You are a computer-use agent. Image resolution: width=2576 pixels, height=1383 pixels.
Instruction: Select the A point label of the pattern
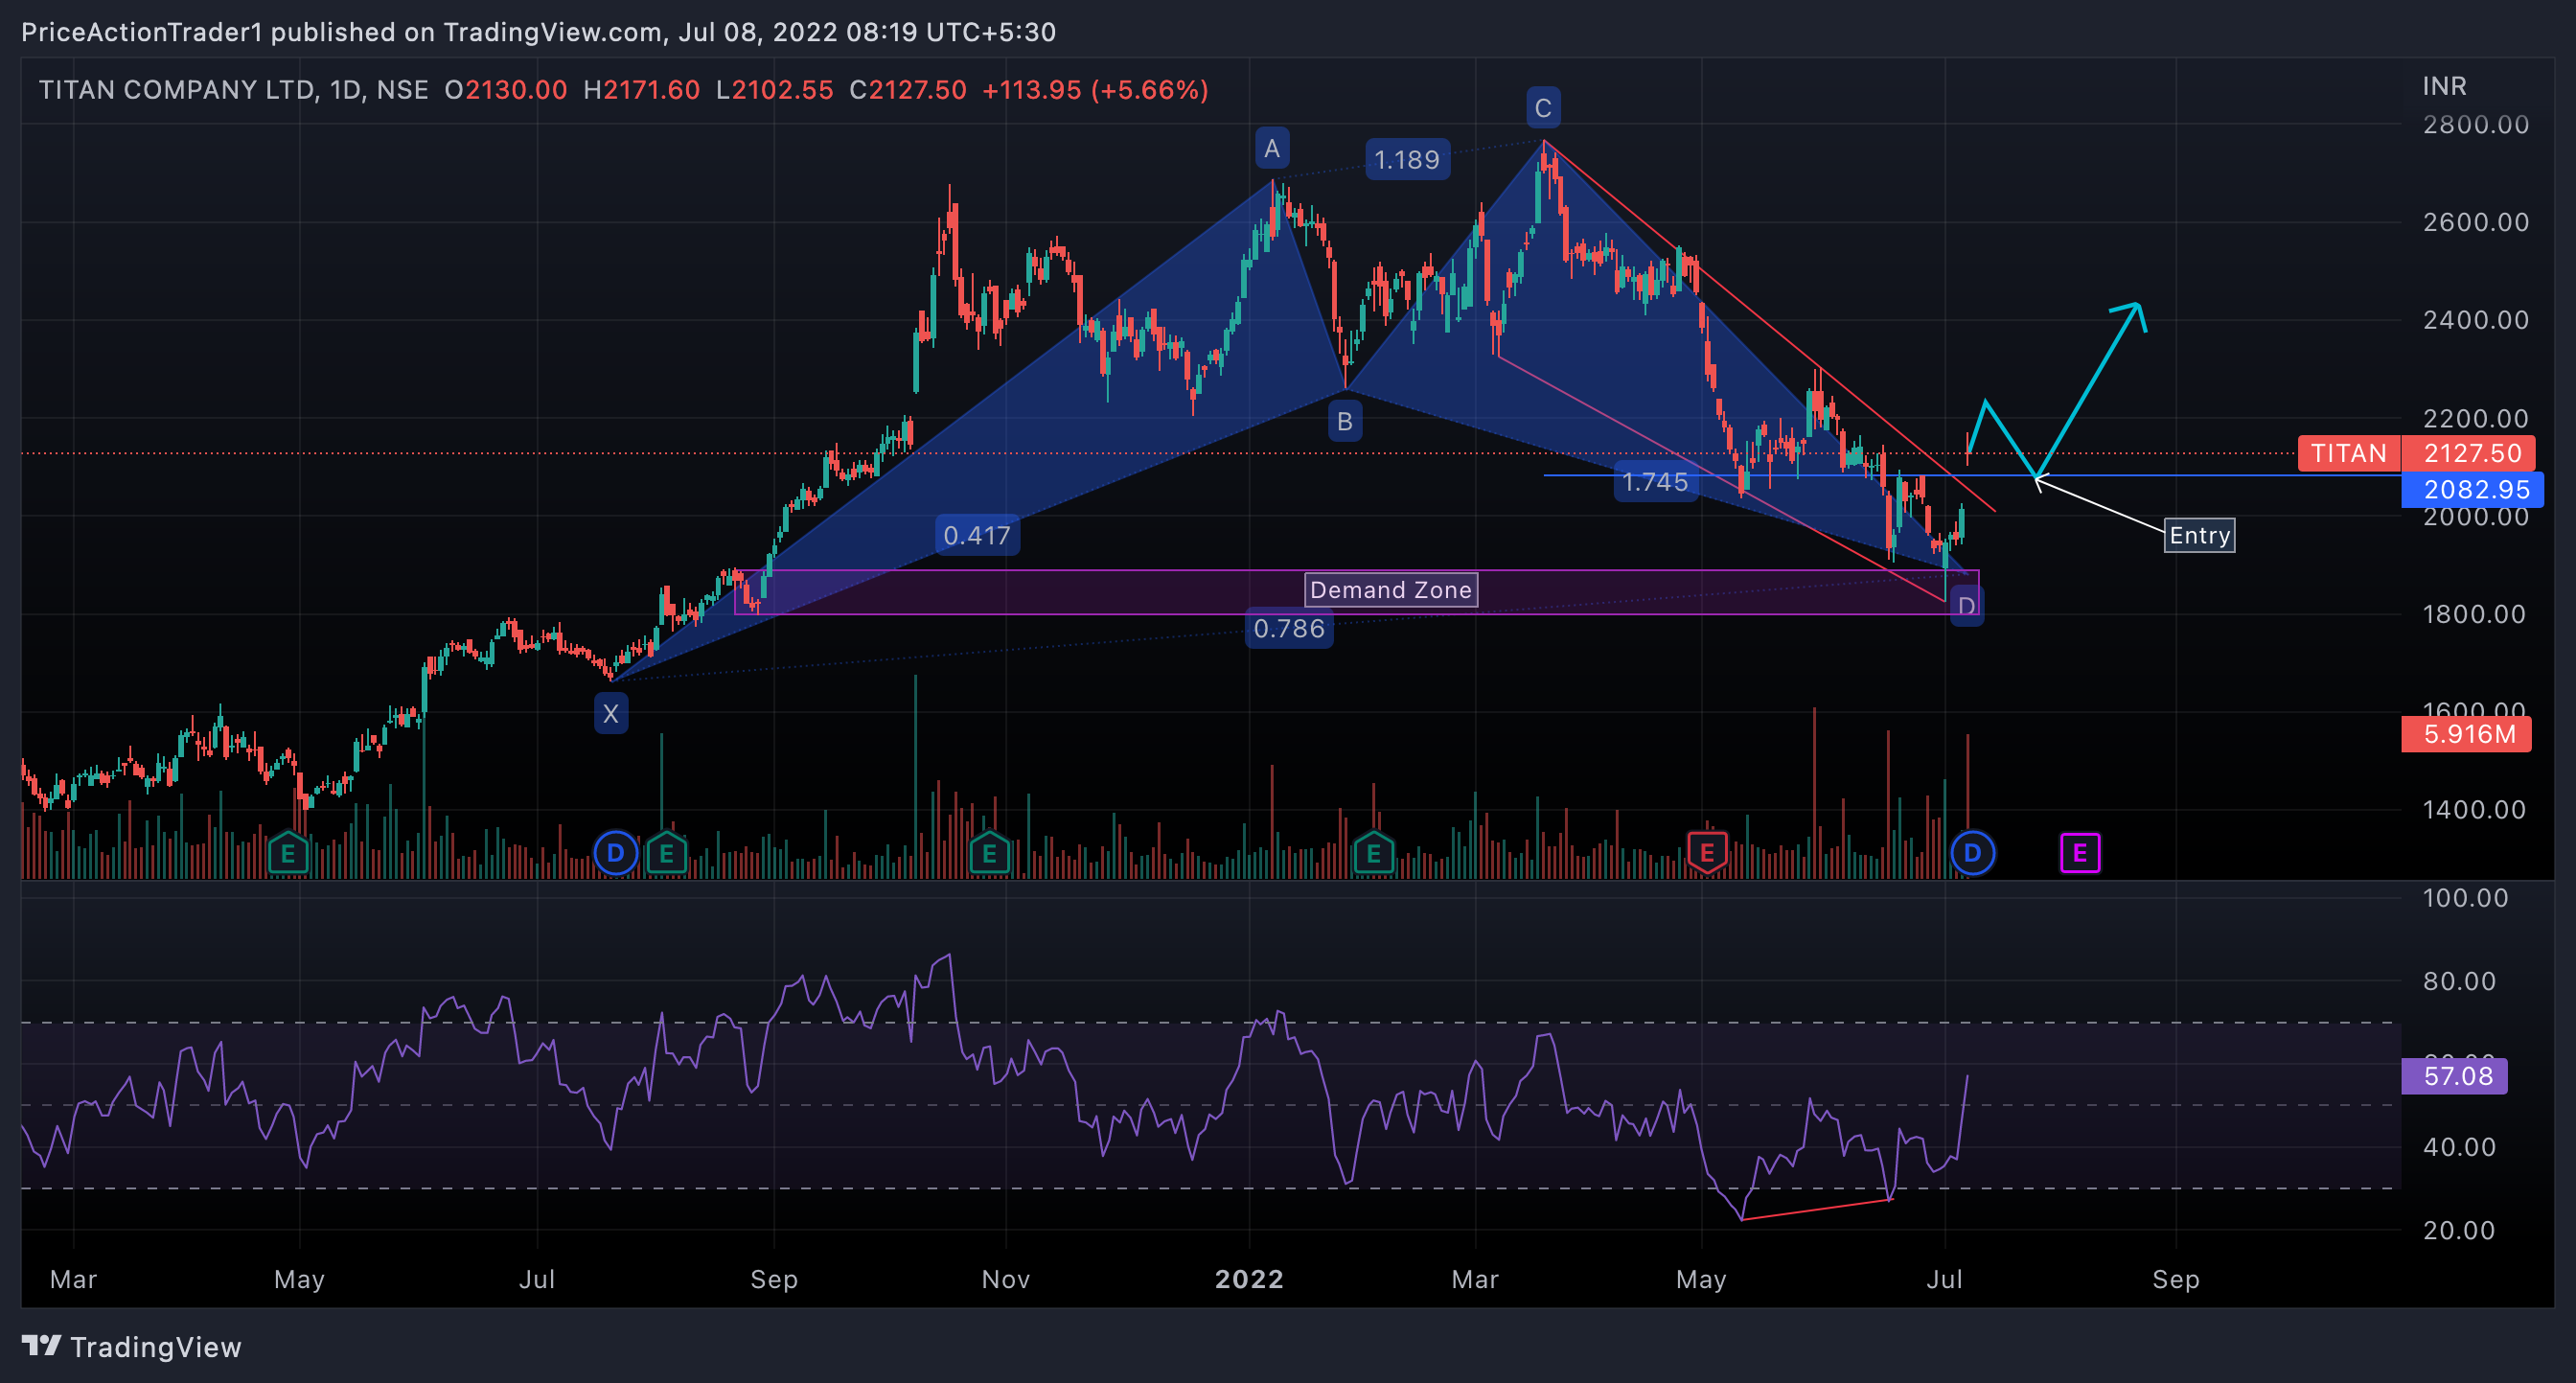[x=1272, y=149]
